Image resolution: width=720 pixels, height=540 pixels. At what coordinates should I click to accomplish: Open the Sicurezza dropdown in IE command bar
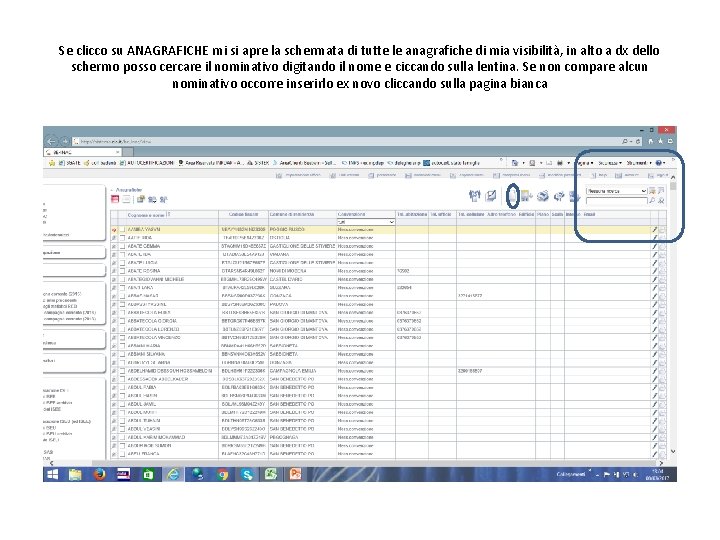(610, 163)
